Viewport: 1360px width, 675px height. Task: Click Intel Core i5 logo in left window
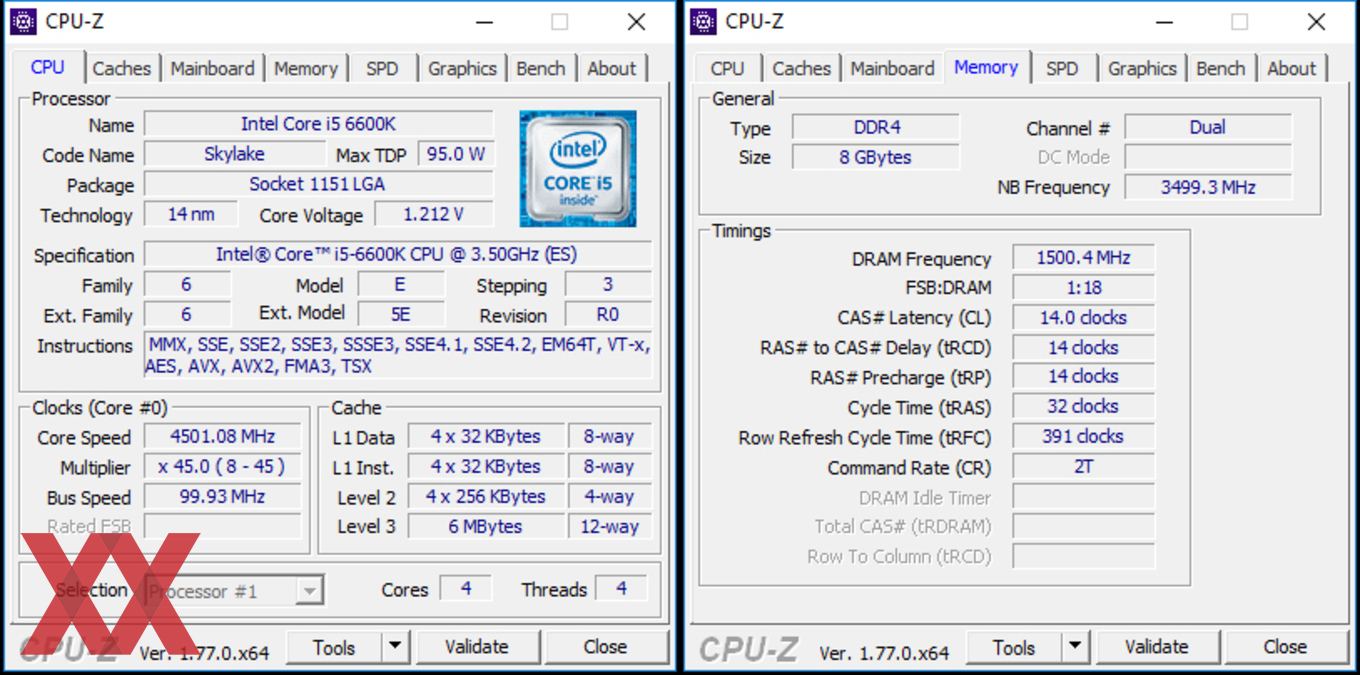578,169
